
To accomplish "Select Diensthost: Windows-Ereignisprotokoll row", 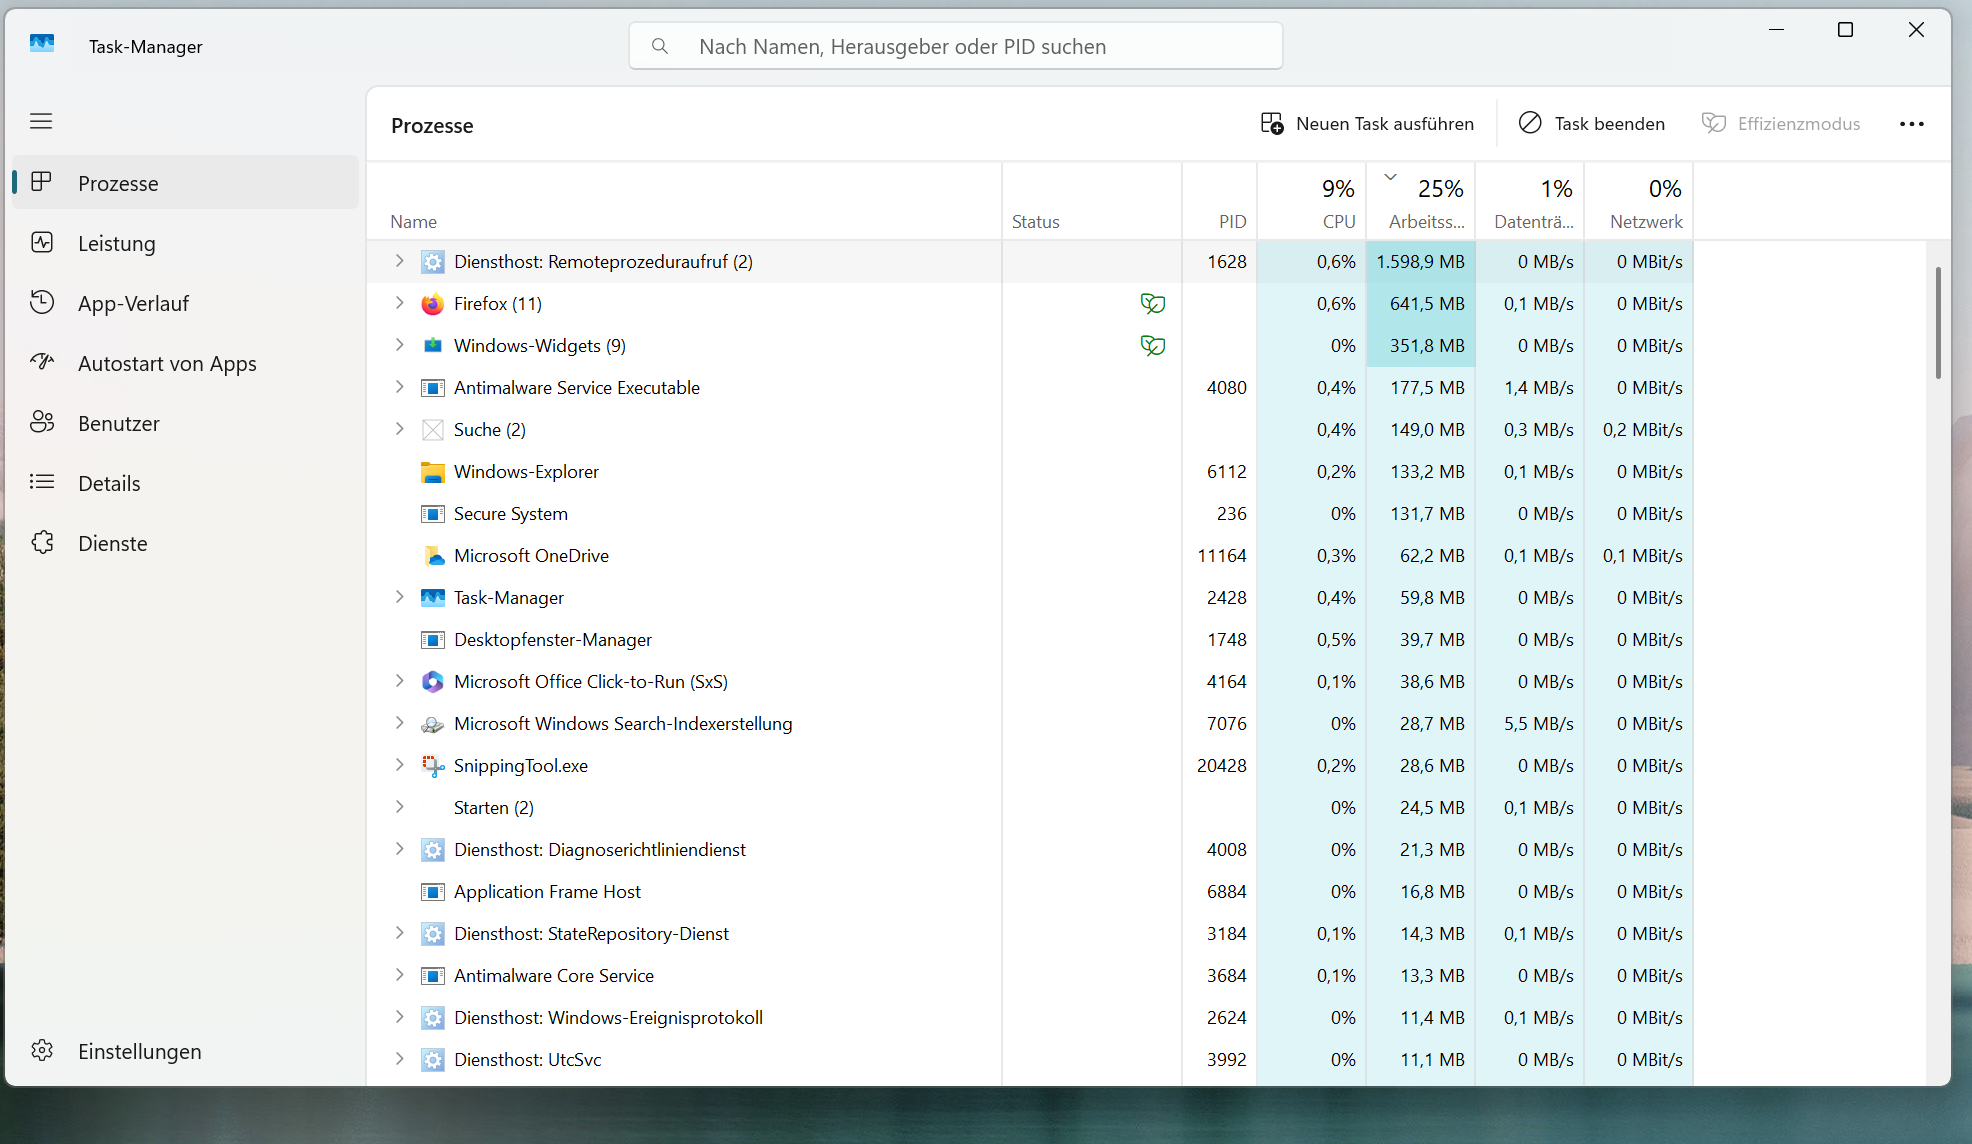I will click(x=1030, y=1017).
